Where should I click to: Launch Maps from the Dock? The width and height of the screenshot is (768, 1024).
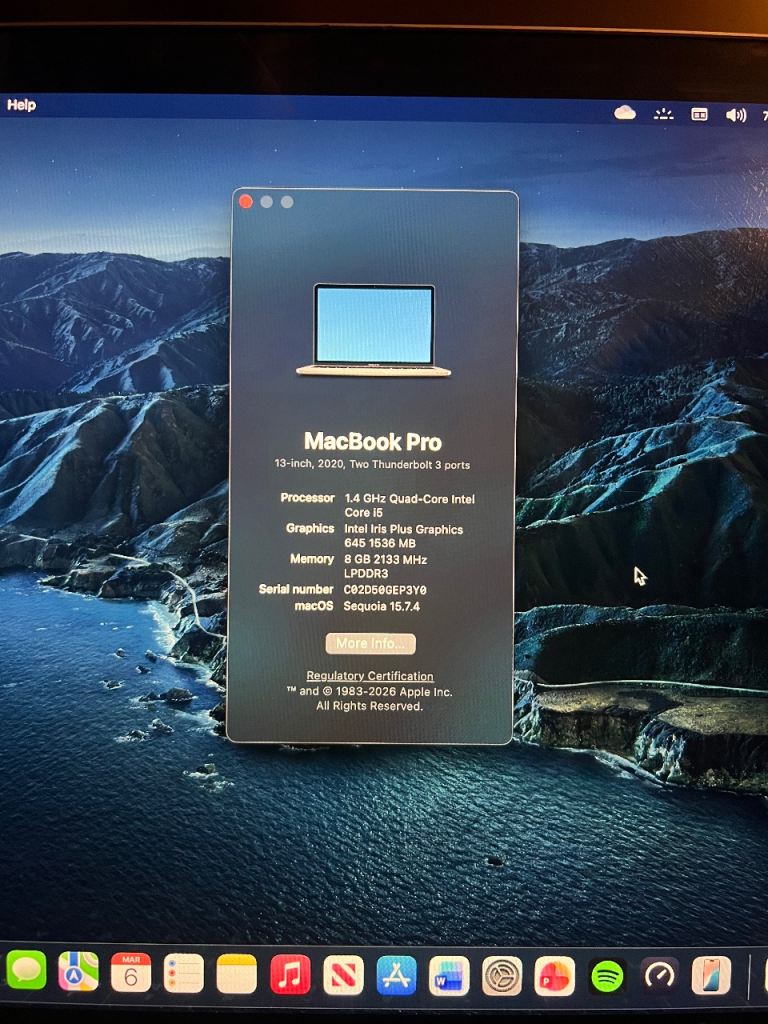click(79, 971)
